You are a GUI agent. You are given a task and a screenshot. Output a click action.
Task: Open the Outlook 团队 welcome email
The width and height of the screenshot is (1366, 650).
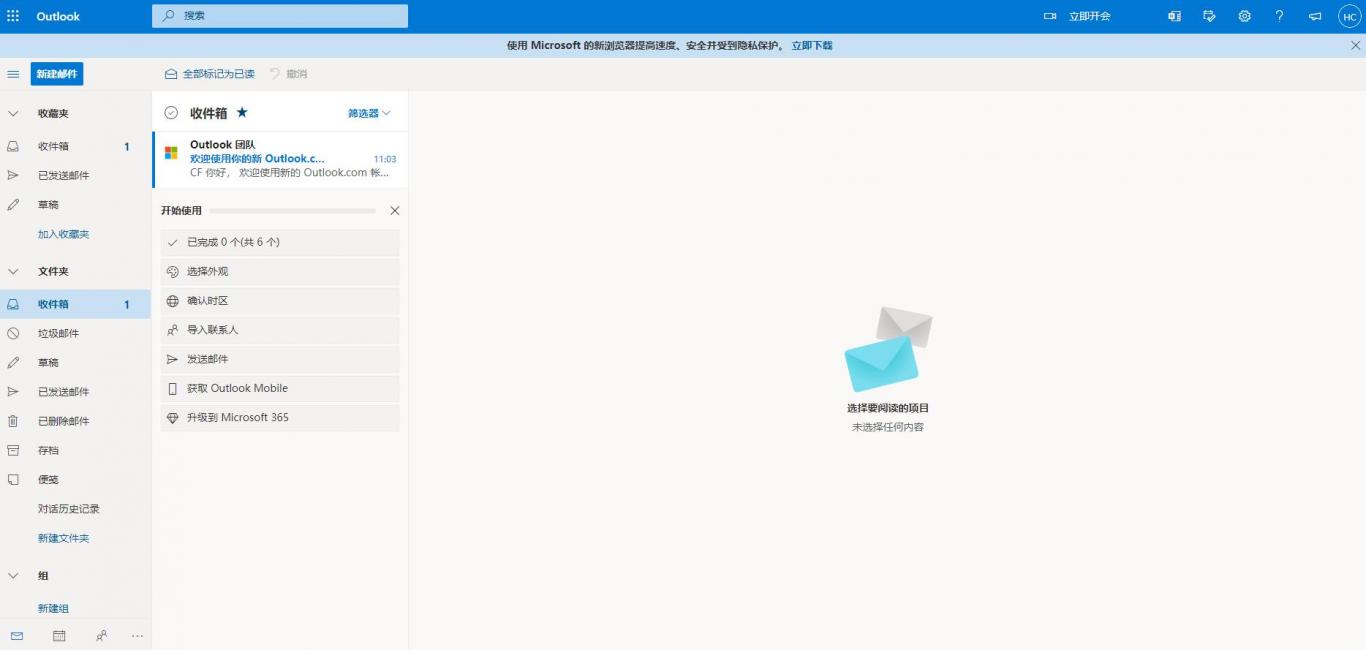pos(280,159)
